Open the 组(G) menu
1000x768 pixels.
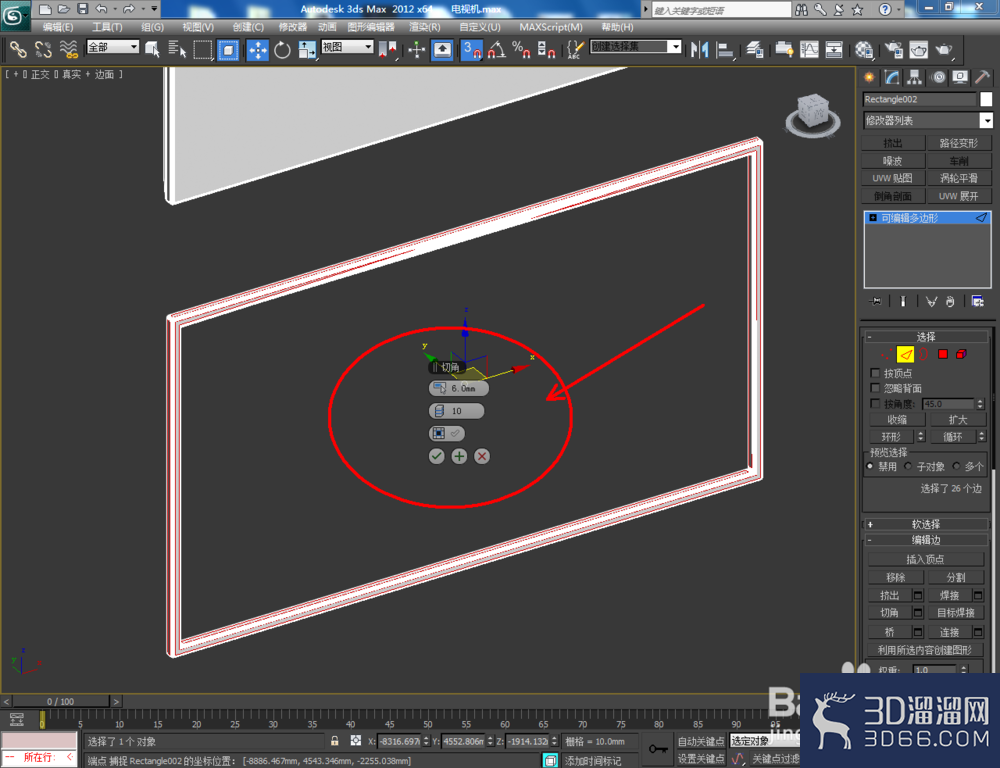(x=152, y=27)
